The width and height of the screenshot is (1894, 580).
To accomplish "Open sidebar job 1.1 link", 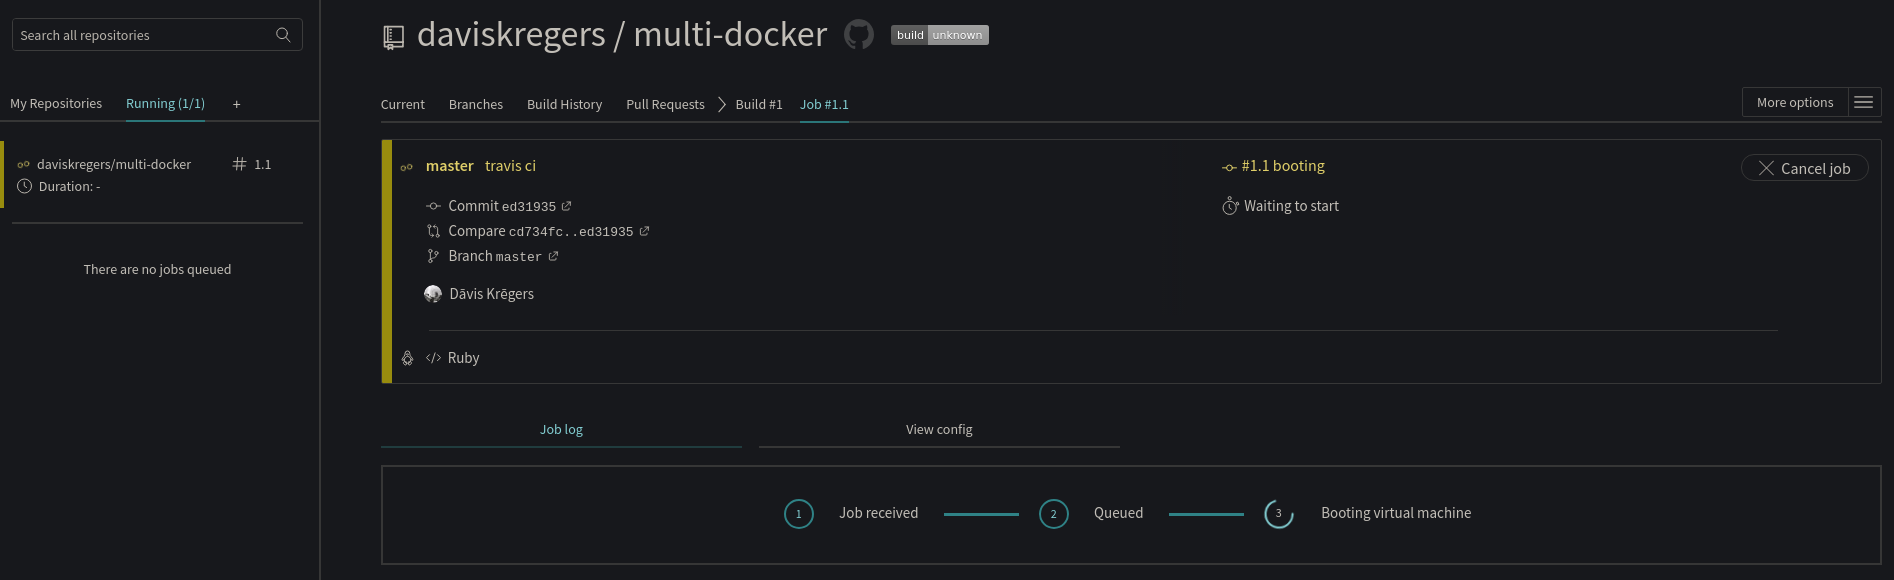I will click(262, 164).
